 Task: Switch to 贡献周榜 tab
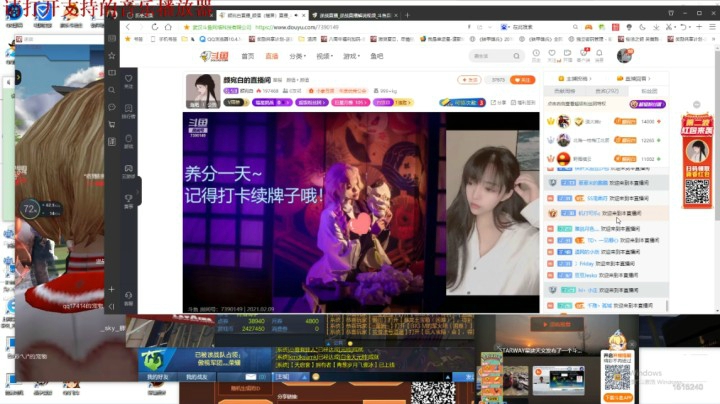click(564, 91)
